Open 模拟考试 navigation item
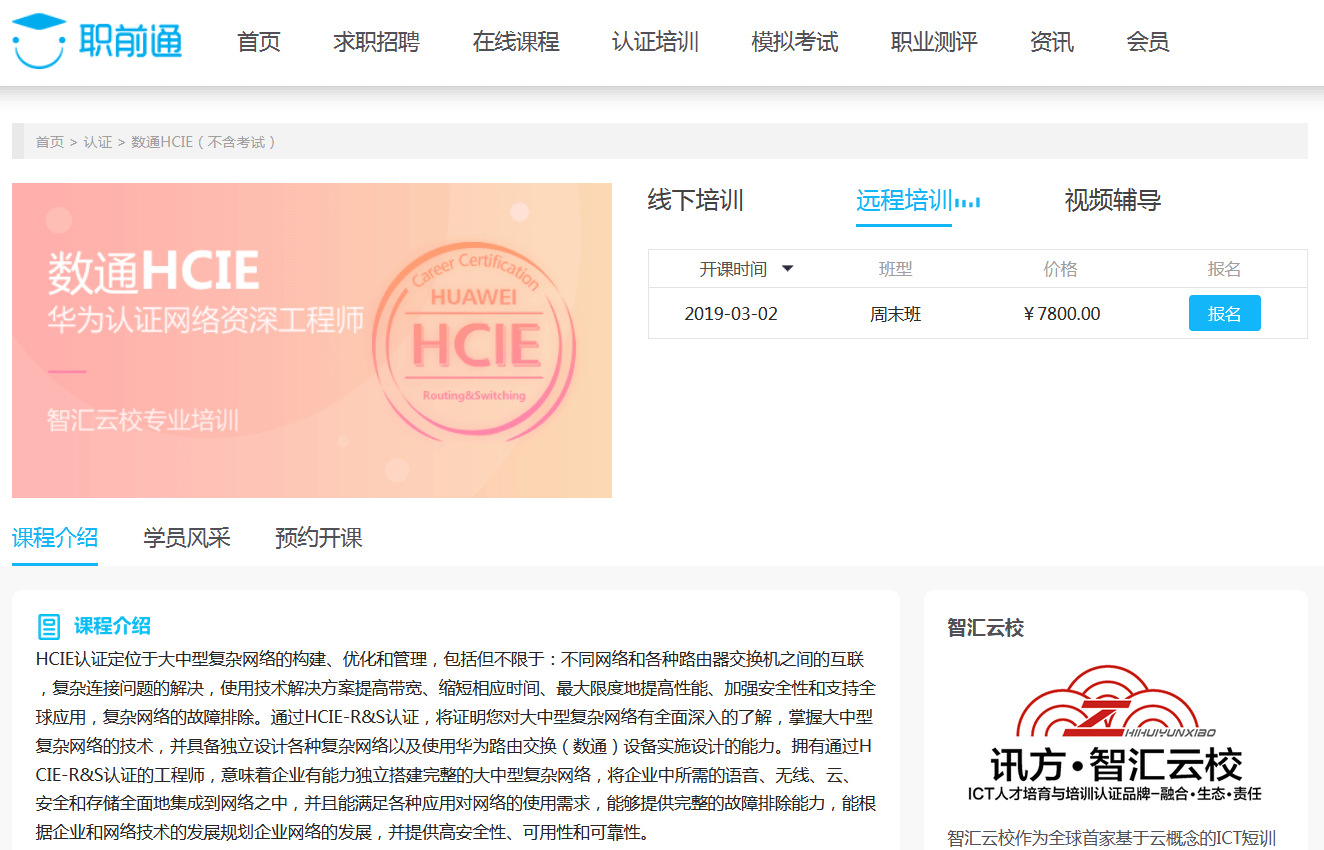The image size is (1324, 850). [795, 42]
